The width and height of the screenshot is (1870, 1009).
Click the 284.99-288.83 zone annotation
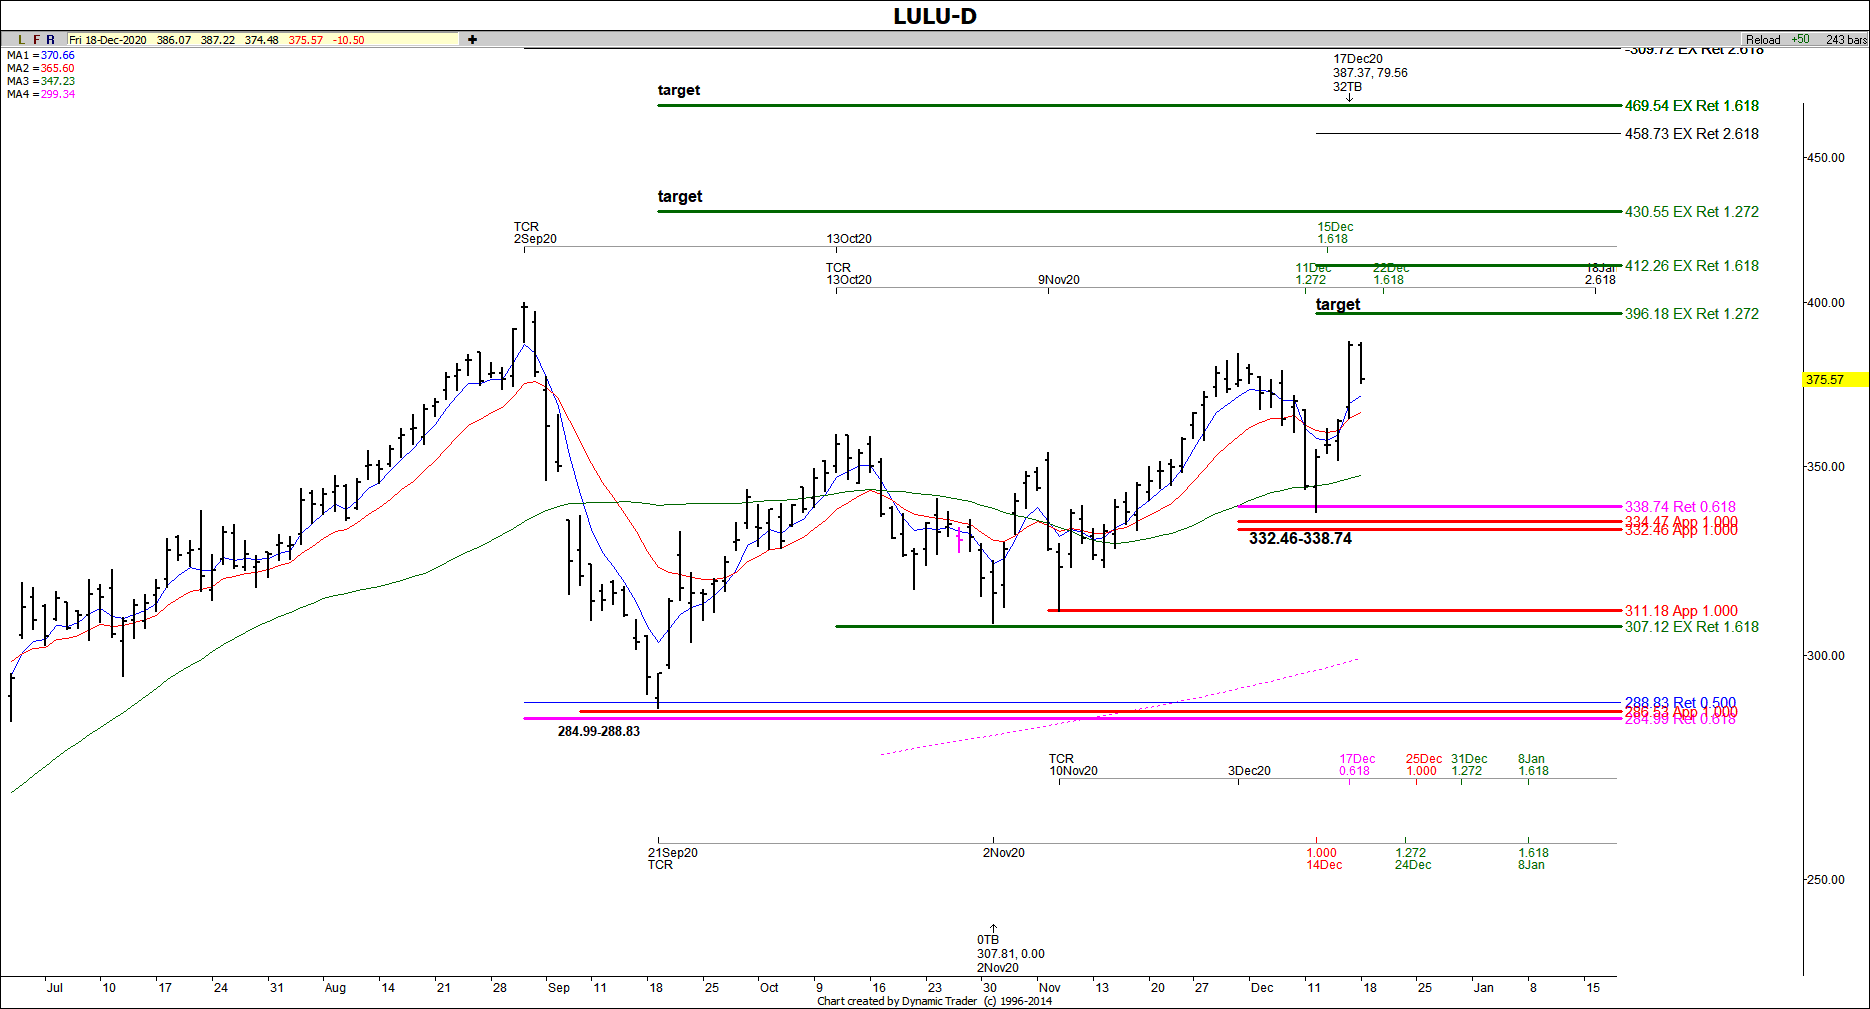[x=599, y=732]
